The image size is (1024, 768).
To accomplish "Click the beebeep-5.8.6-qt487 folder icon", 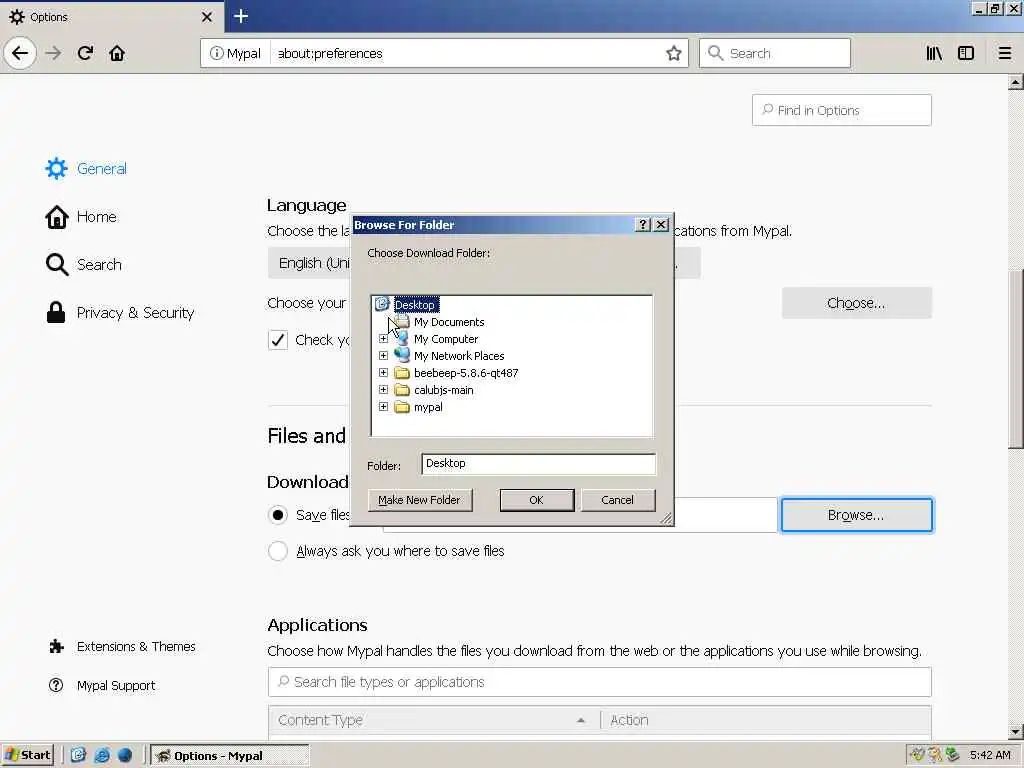I will 402,373.
